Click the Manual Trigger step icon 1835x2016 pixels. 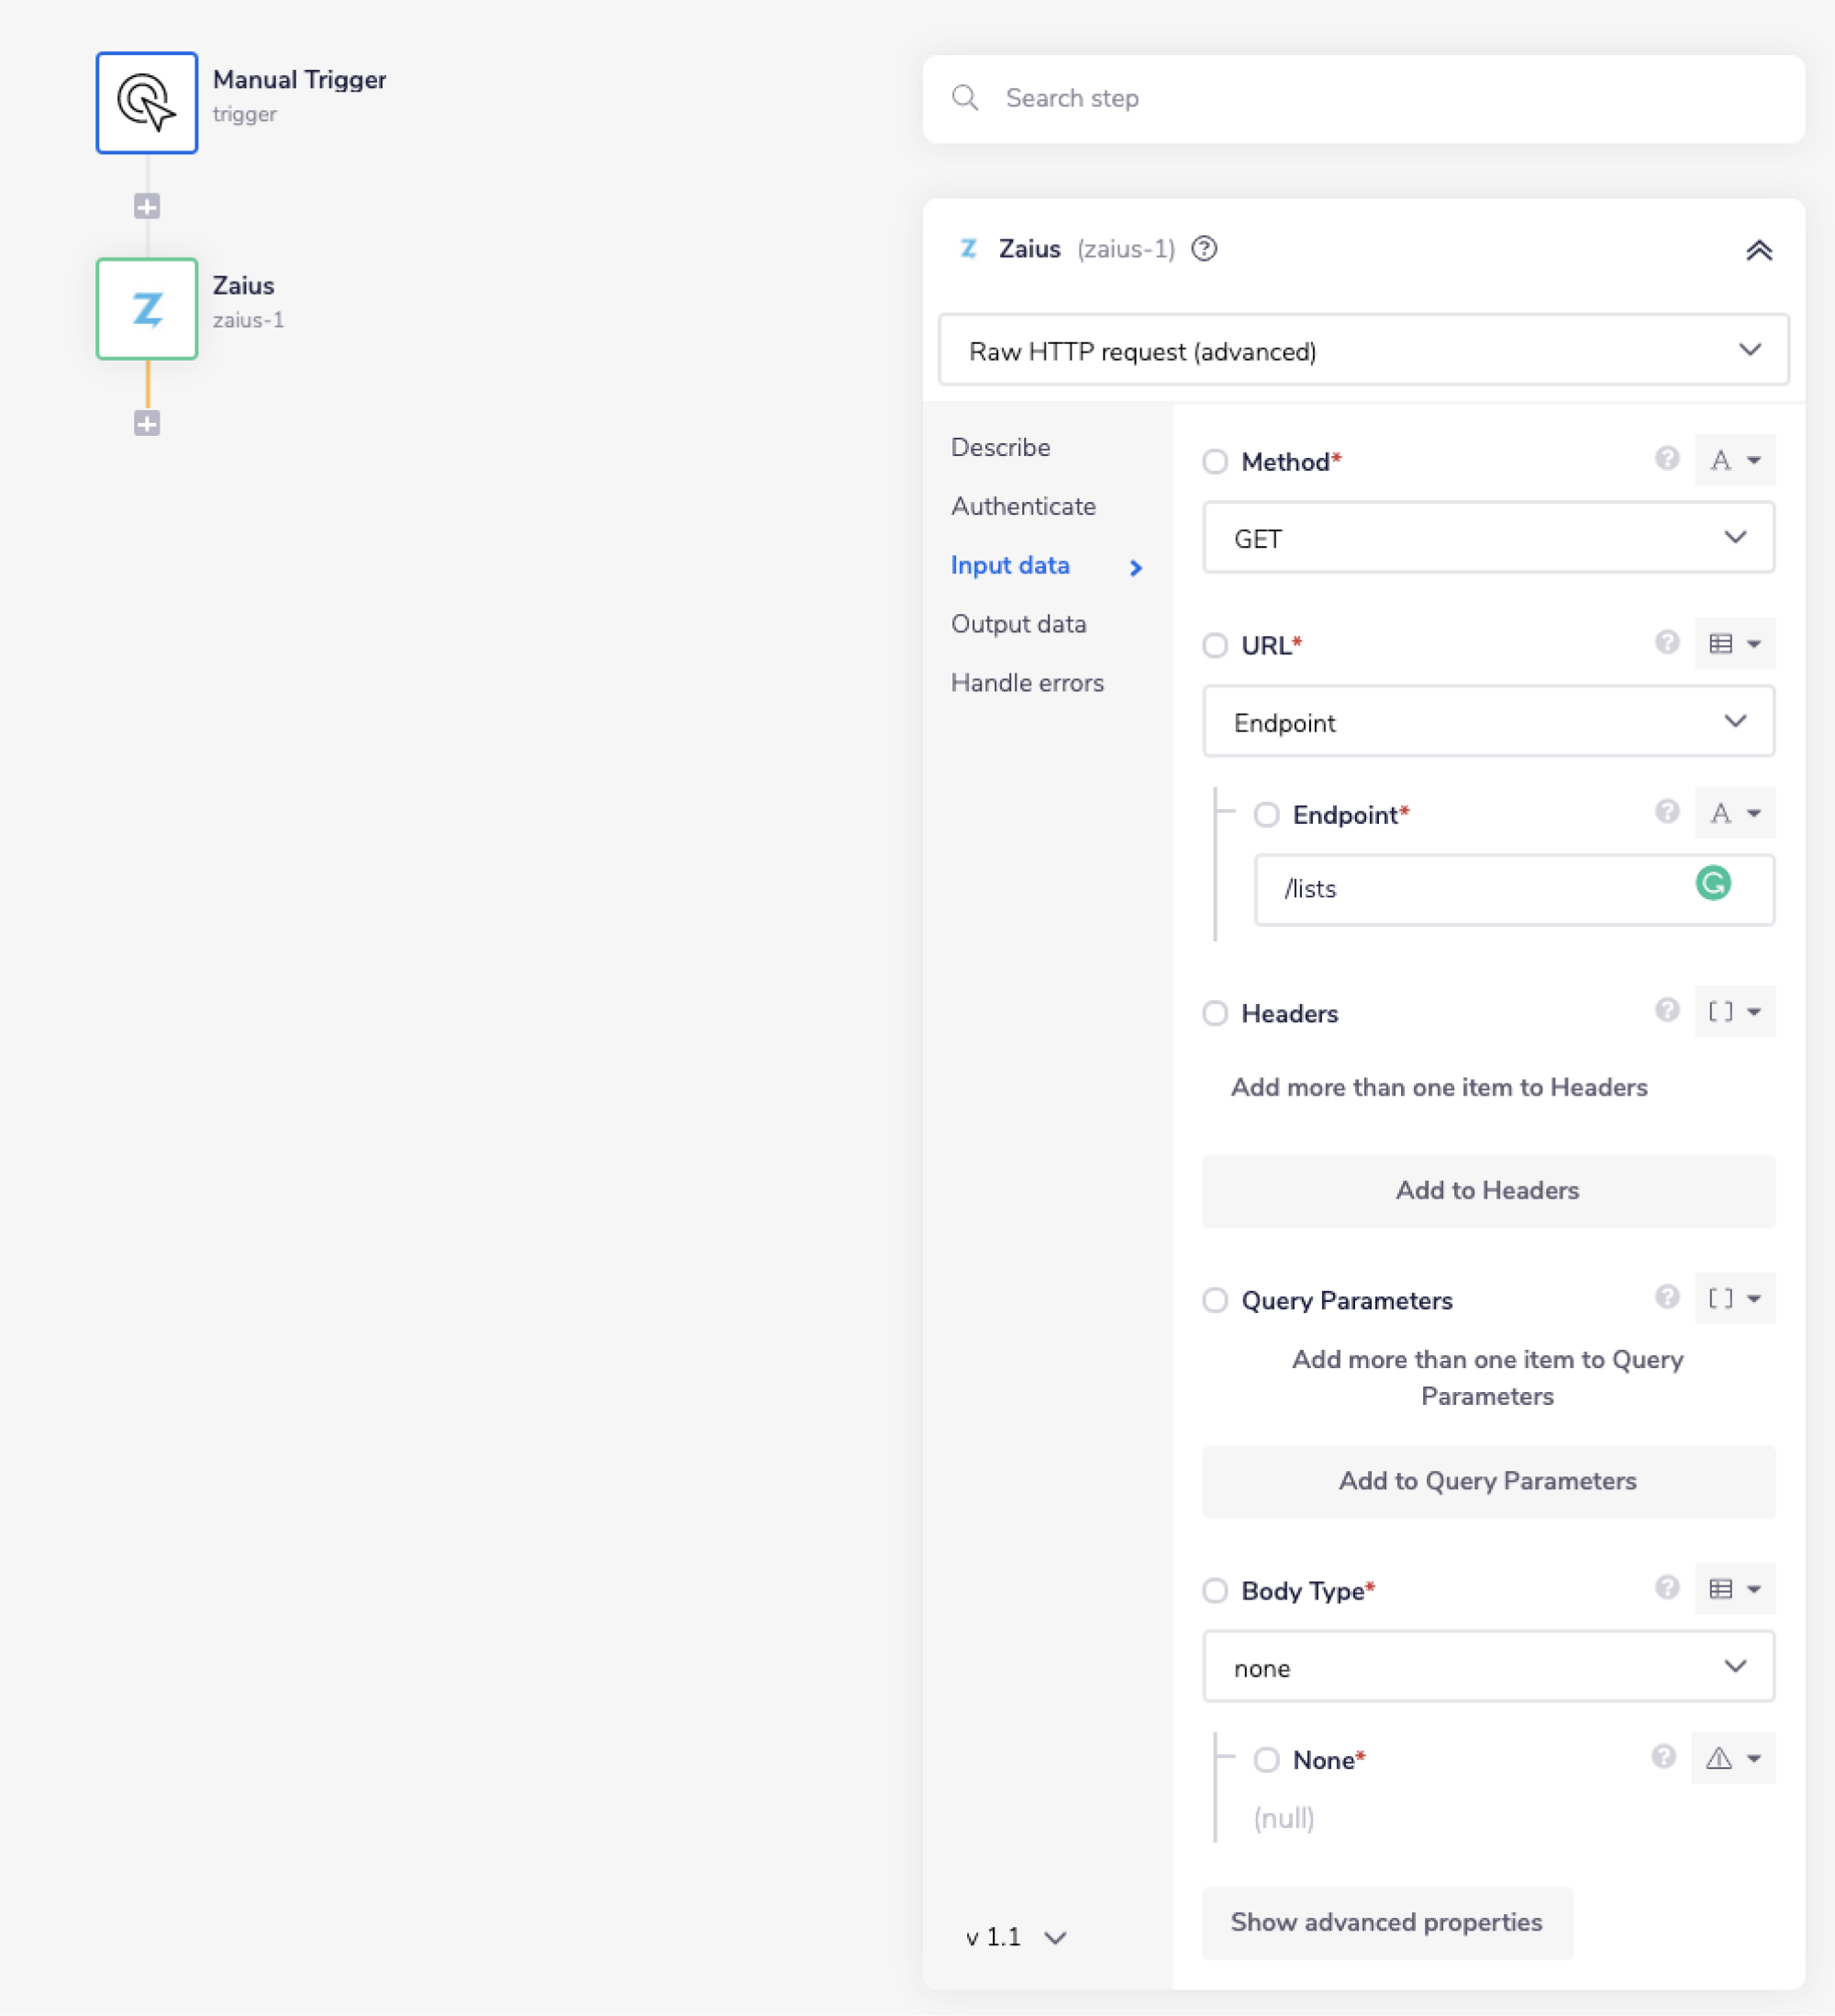pos(146,102)
